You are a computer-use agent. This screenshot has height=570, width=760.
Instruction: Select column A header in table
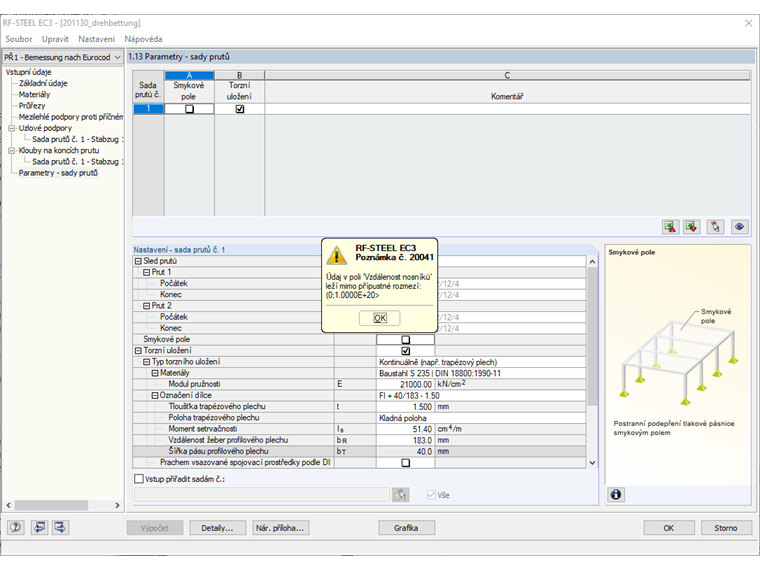[190, 75]
